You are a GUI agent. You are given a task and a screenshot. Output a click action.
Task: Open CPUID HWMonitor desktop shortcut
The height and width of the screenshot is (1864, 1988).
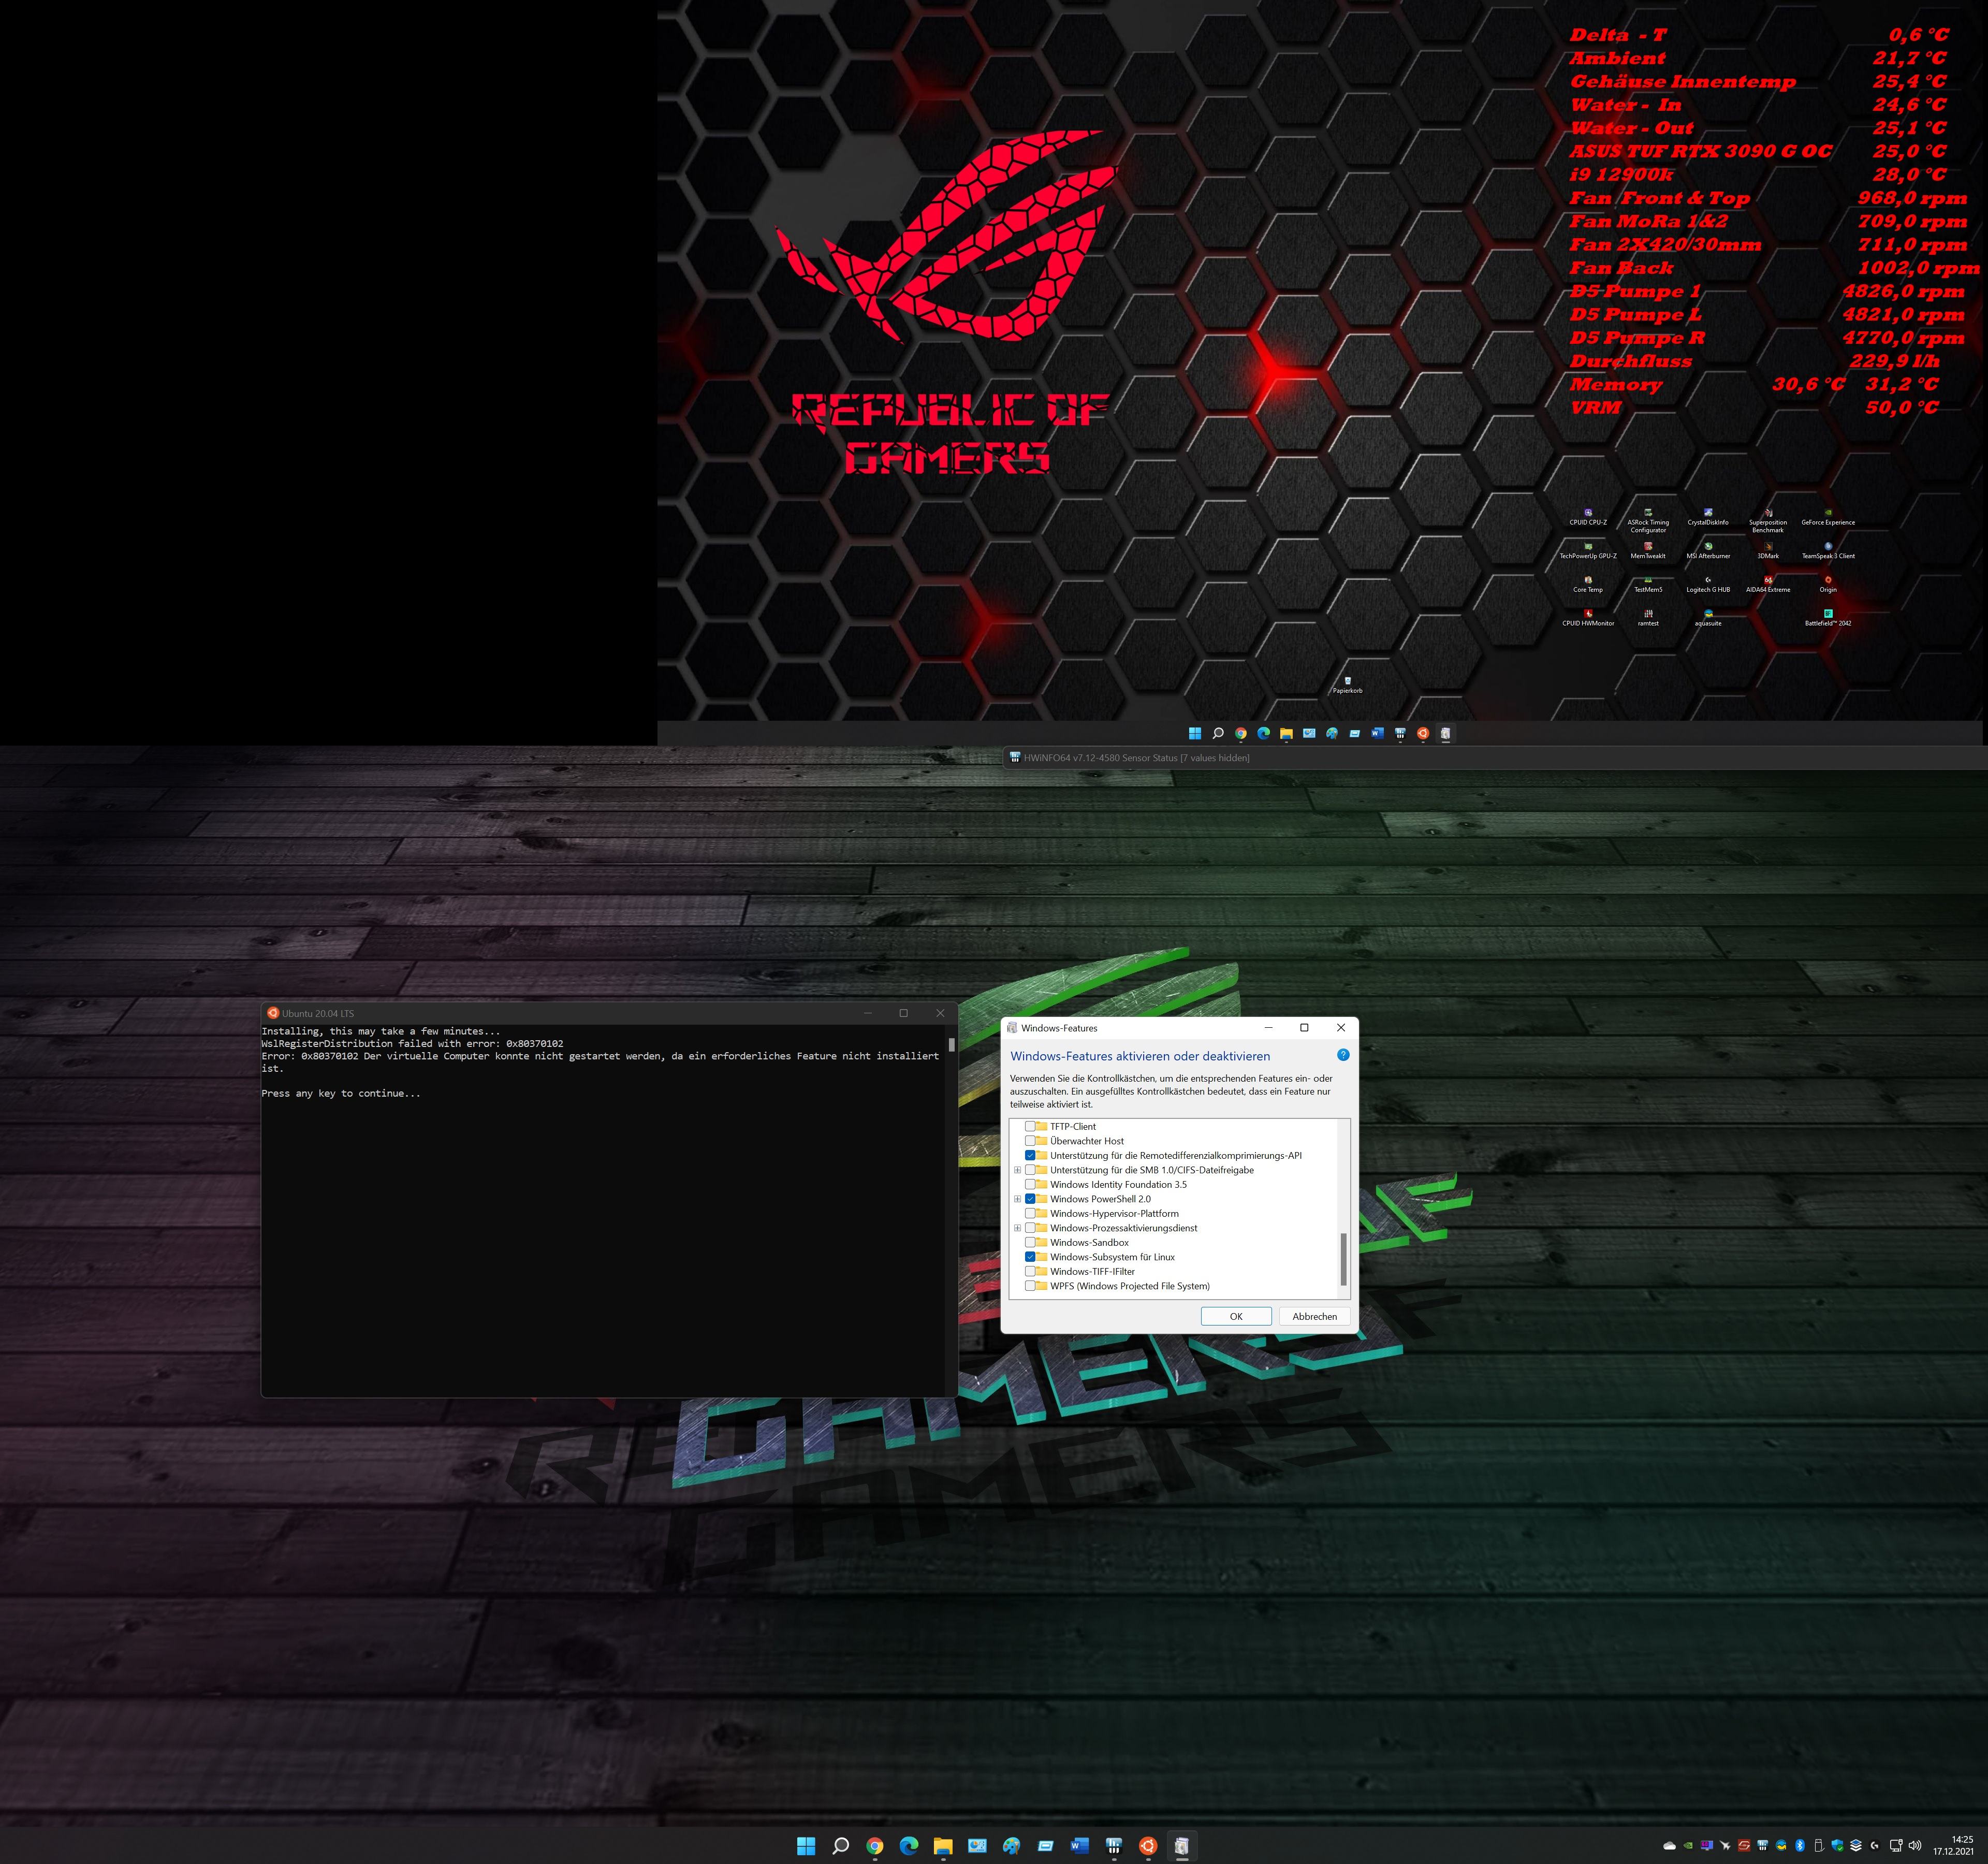coord(1588,618)
